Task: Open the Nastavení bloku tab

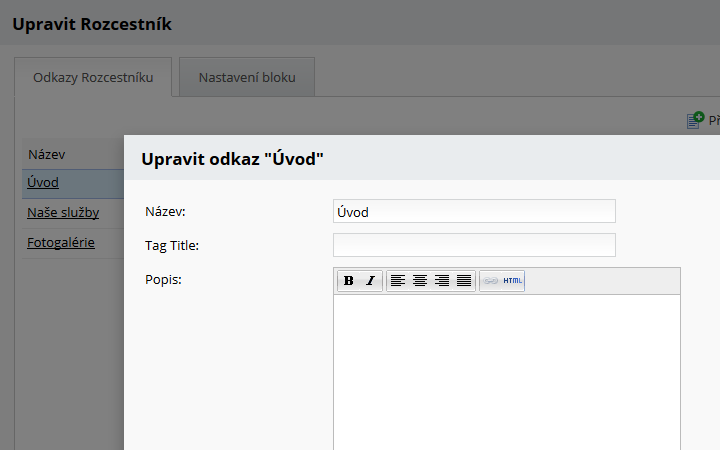Action: click(247, 77)
